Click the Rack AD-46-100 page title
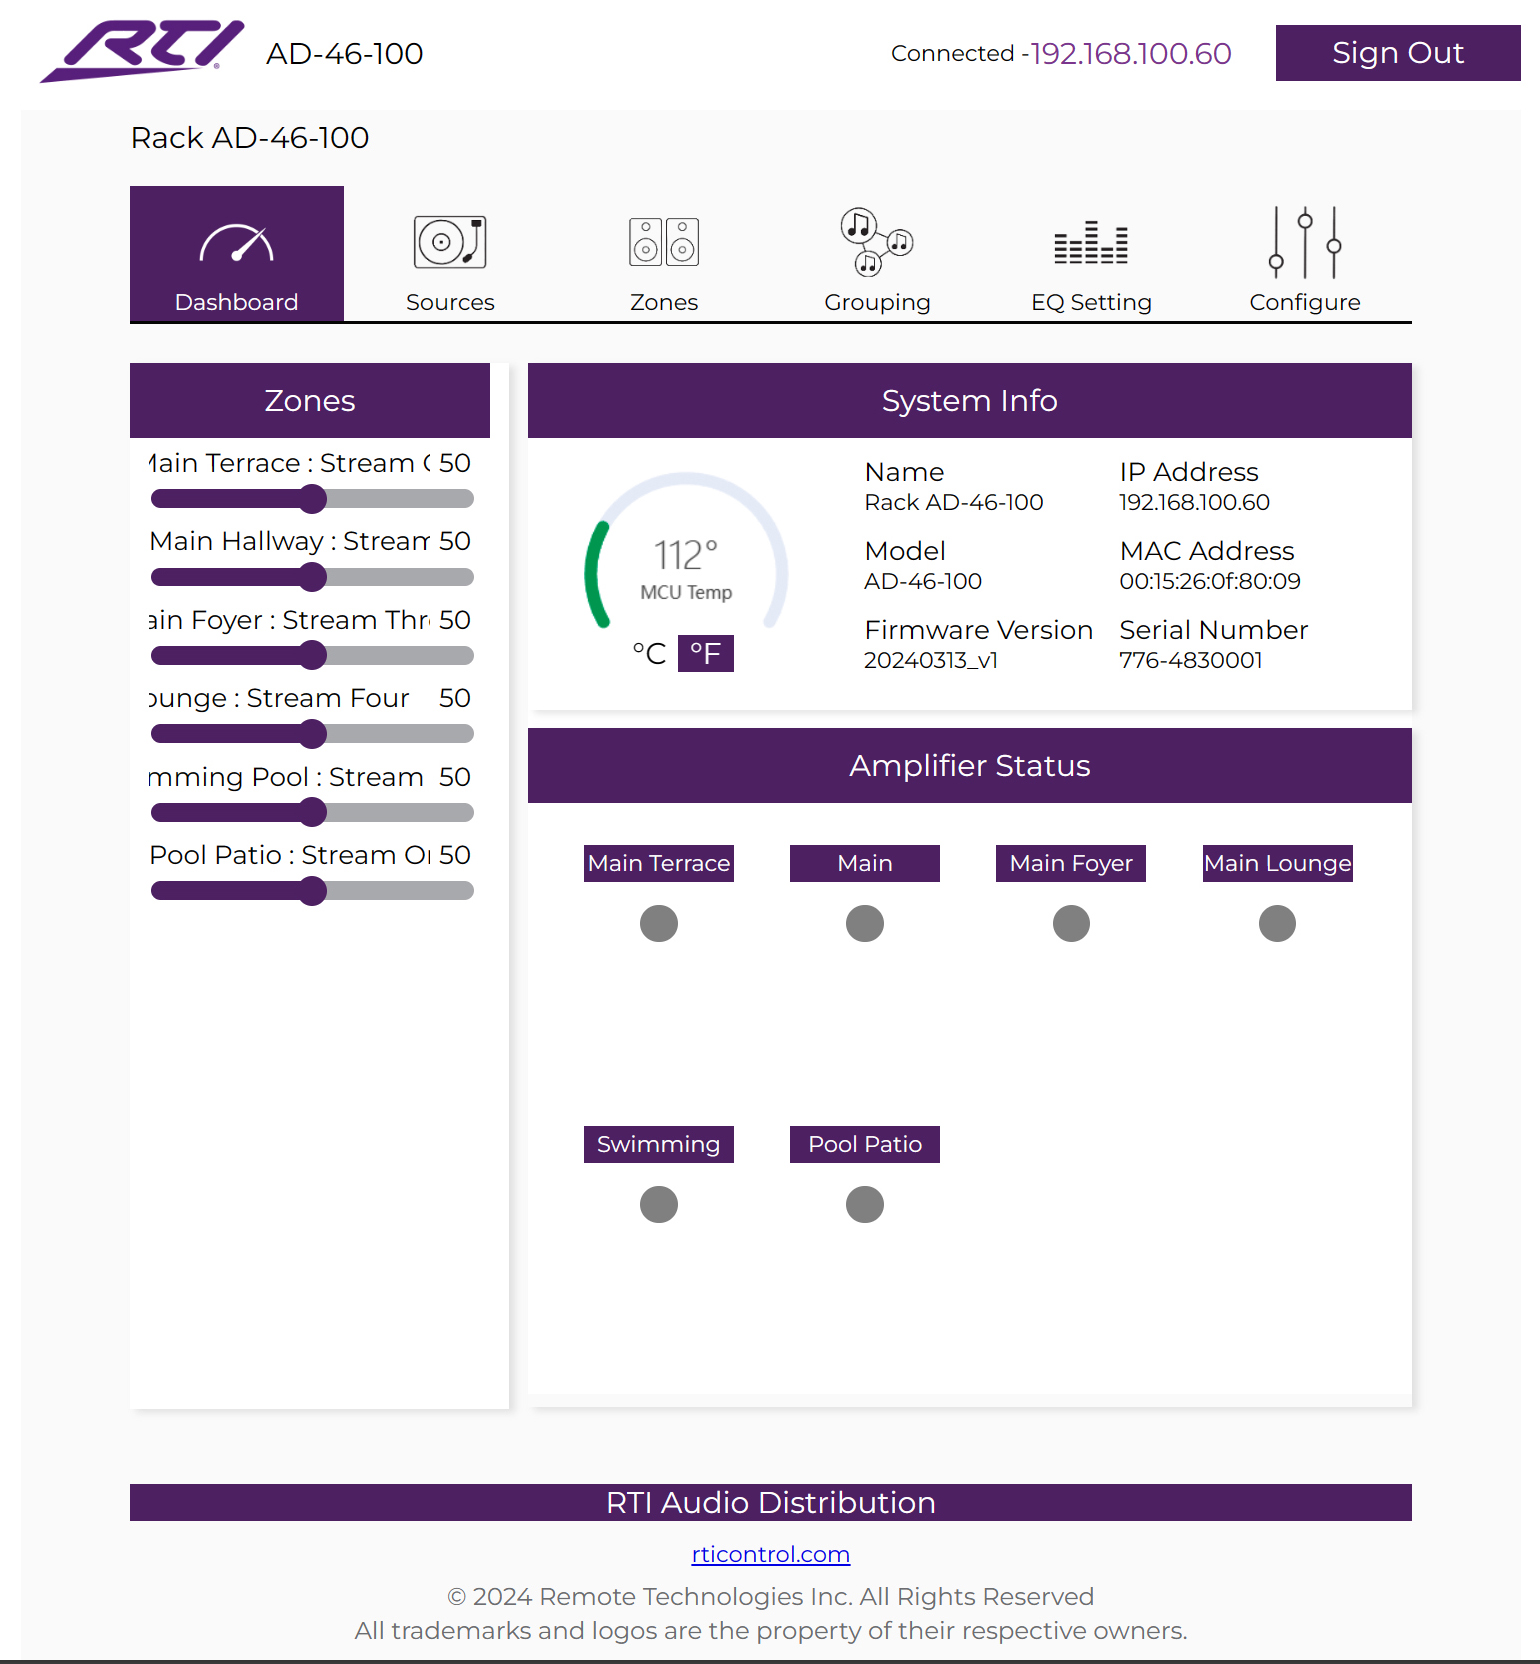Screen dimensions: 1540x1664 [x=250, y=137]
